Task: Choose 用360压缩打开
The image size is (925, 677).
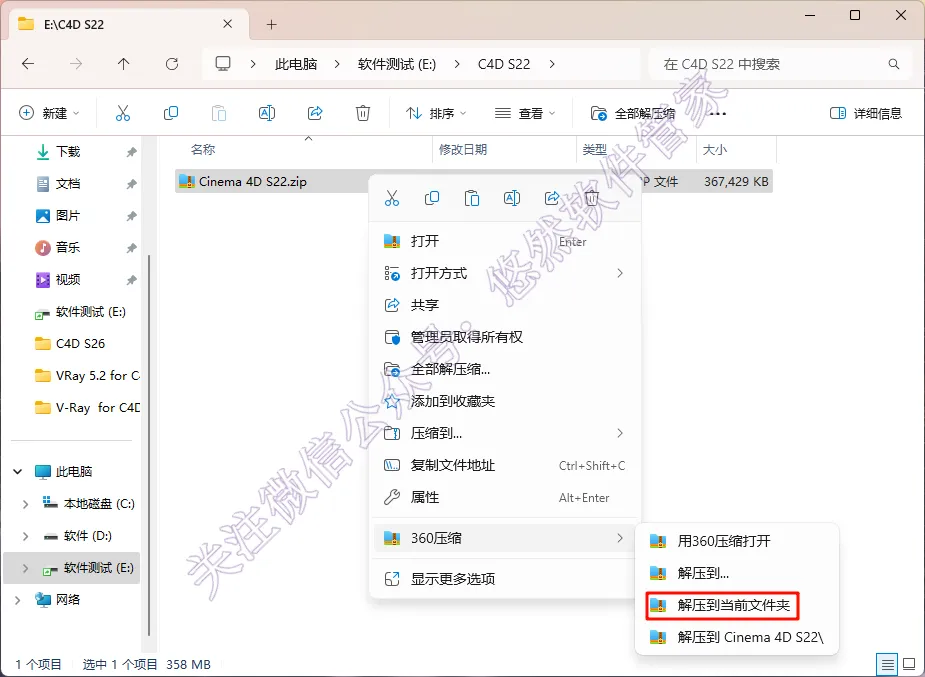Action: coord(737,541)
